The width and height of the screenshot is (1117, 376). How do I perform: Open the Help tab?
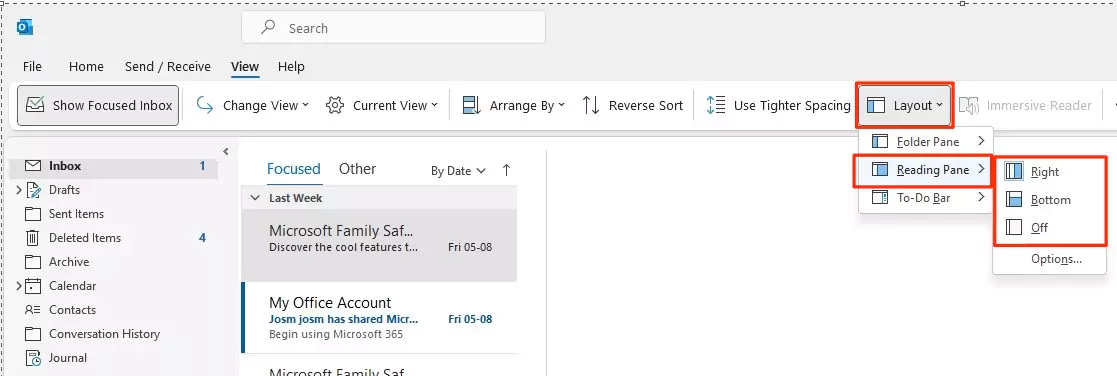point(291,66)
